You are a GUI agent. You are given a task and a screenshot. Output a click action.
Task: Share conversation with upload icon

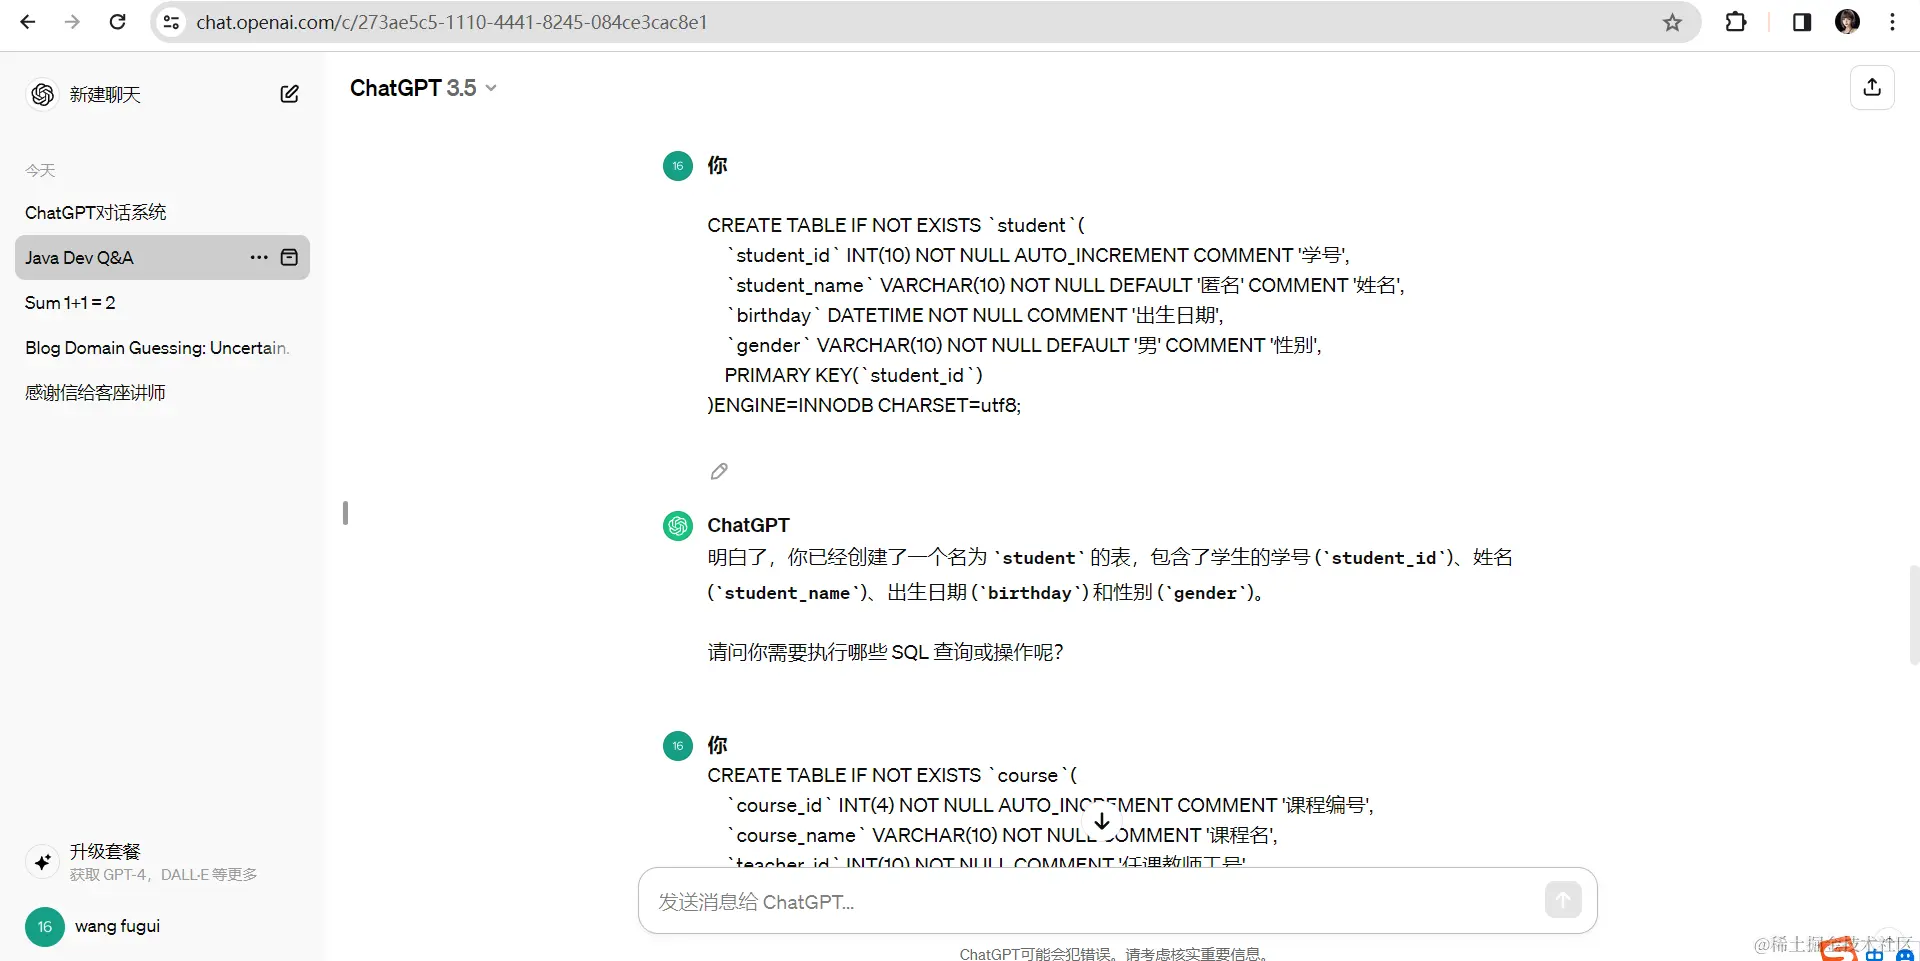[1872, 87]
